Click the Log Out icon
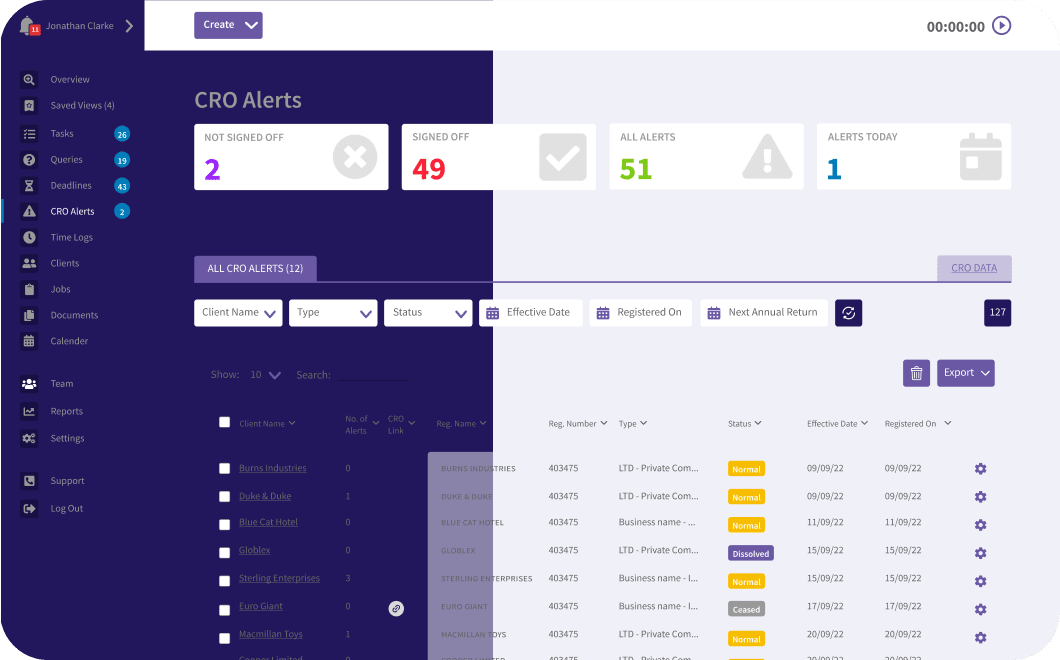This screenshot has width=1060, height=660. pos(29,509)
